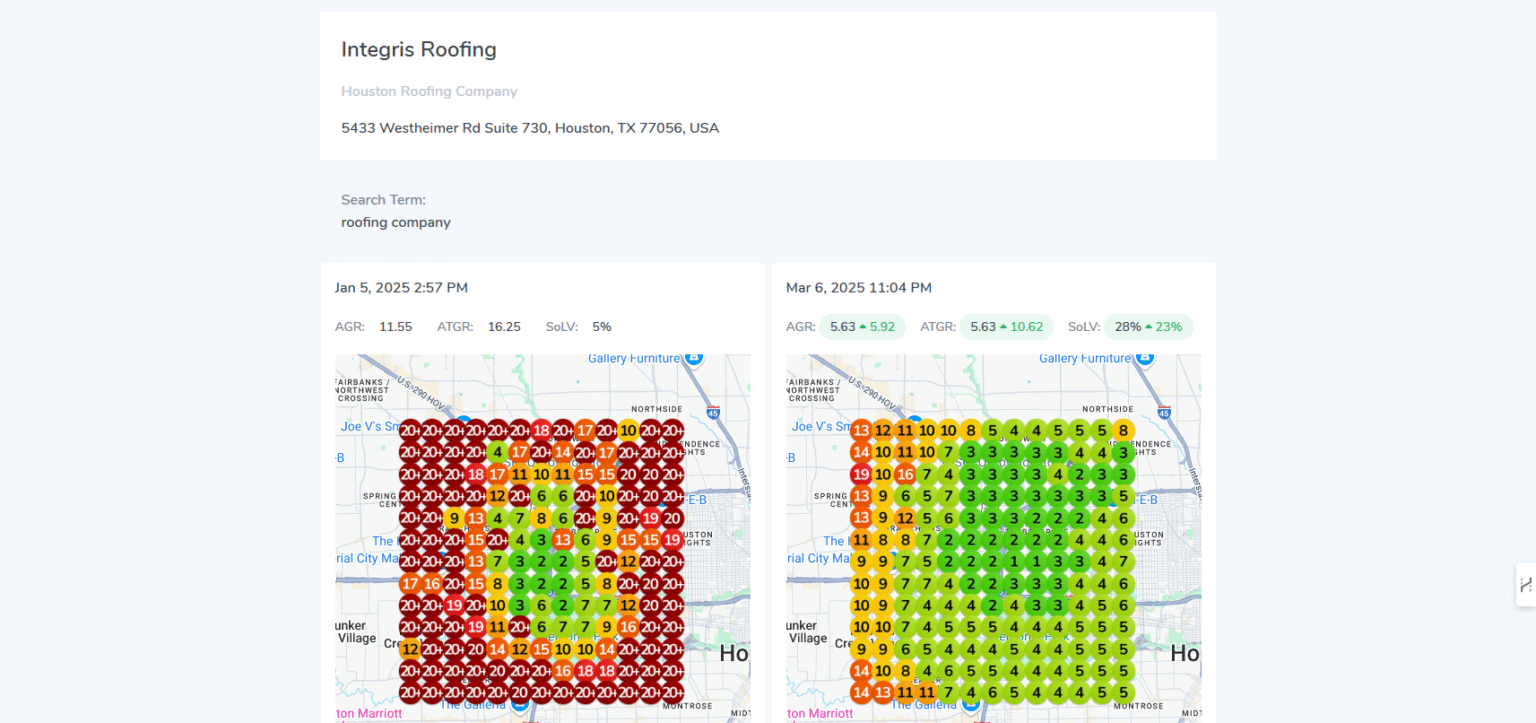This screenshot has height=723, width=1536.
Task: Click Gallery Furniture marker on the January map
Action: pos(695,358)
